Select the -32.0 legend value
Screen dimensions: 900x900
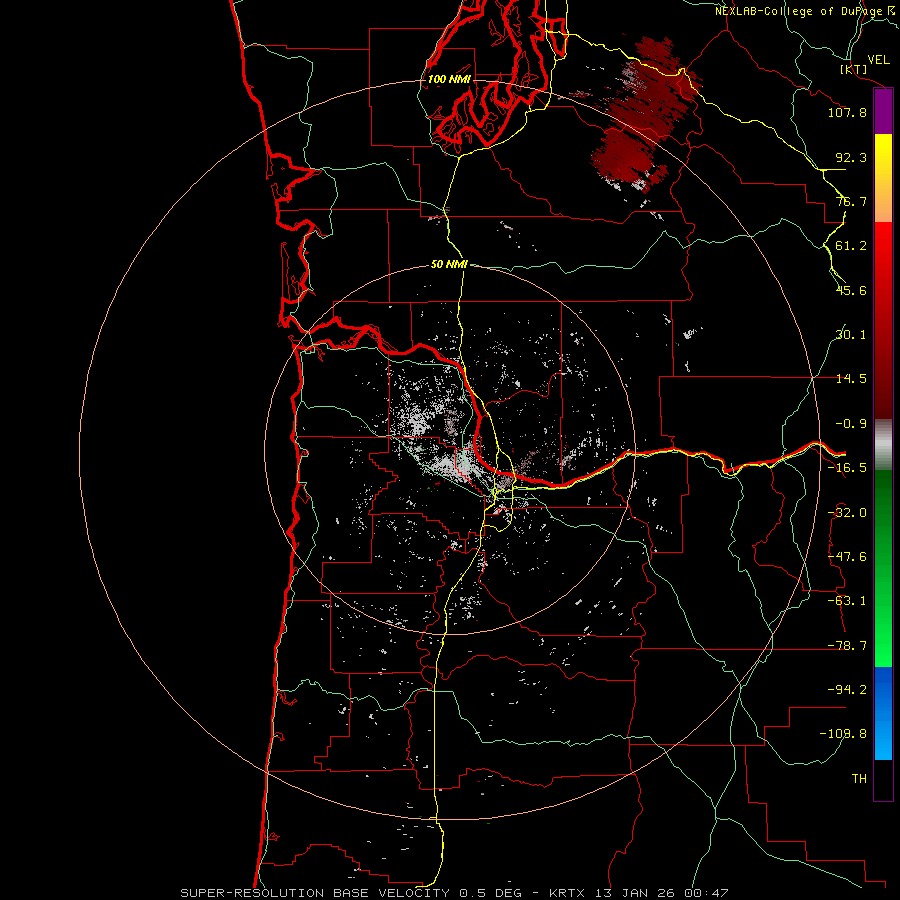coord(847,513)
